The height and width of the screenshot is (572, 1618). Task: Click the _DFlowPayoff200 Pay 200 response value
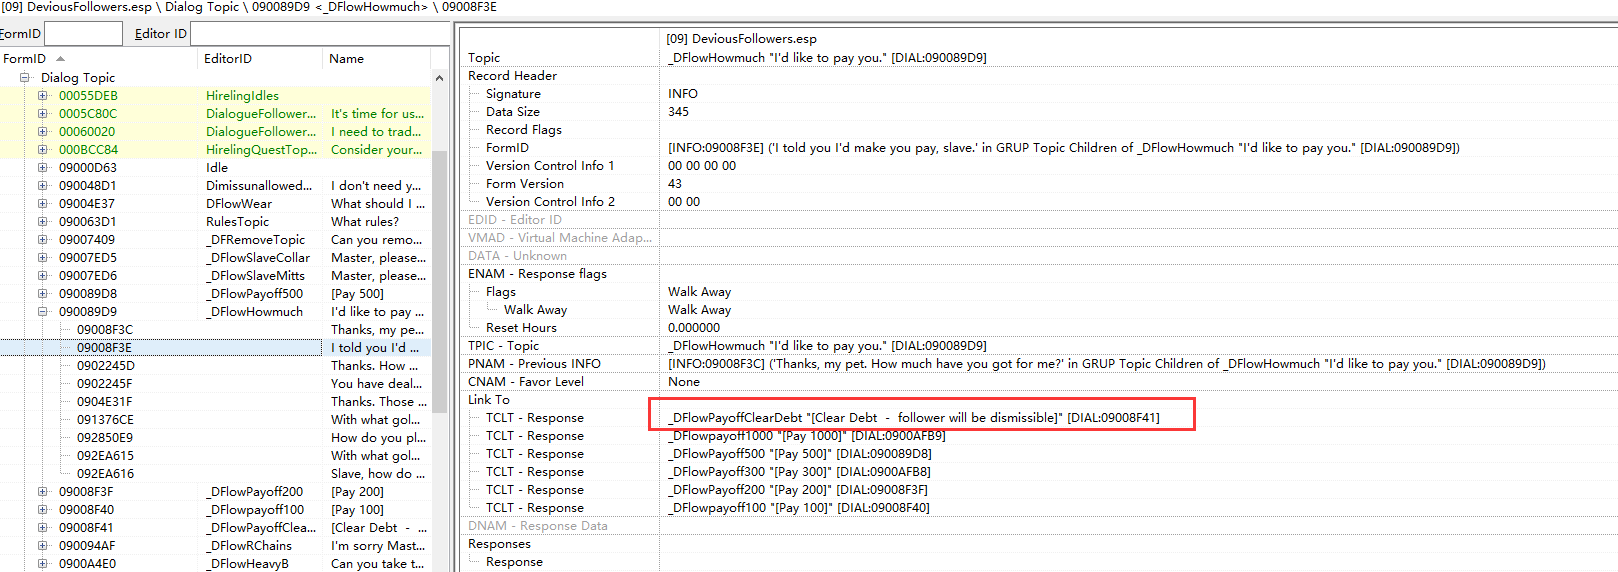pos(798,489)
